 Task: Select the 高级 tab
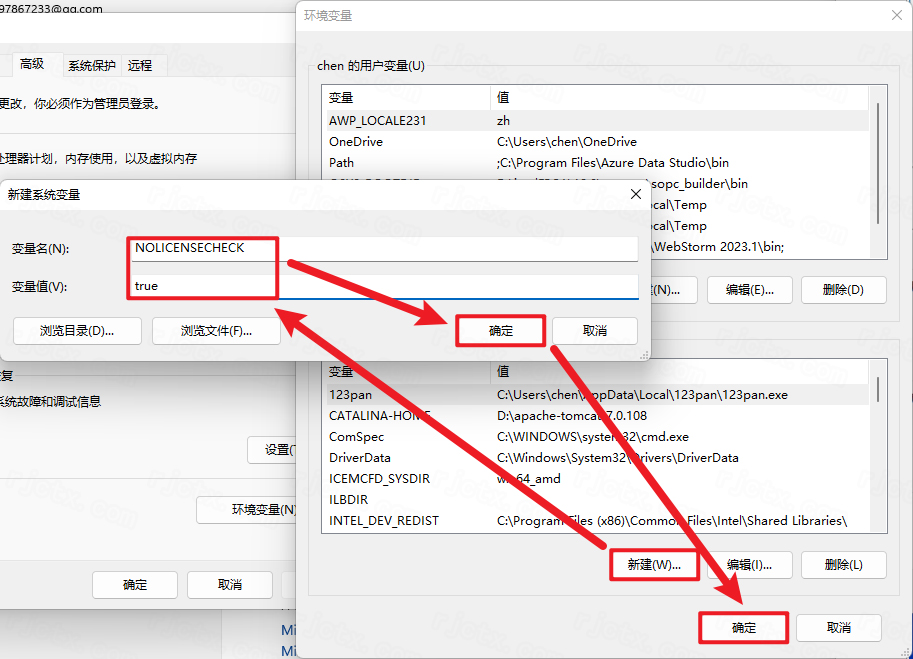pos(32,64)
